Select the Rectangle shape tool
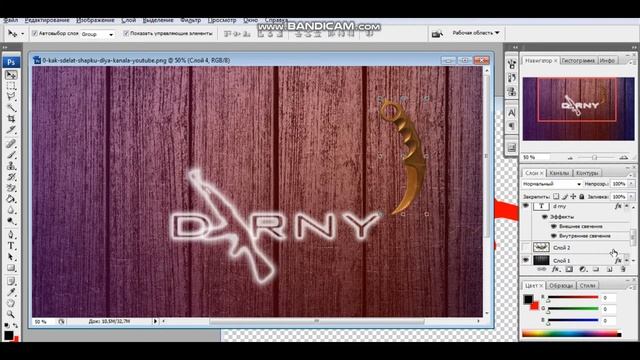The height and width of the screenshot is (360, 640). [11, 268]
